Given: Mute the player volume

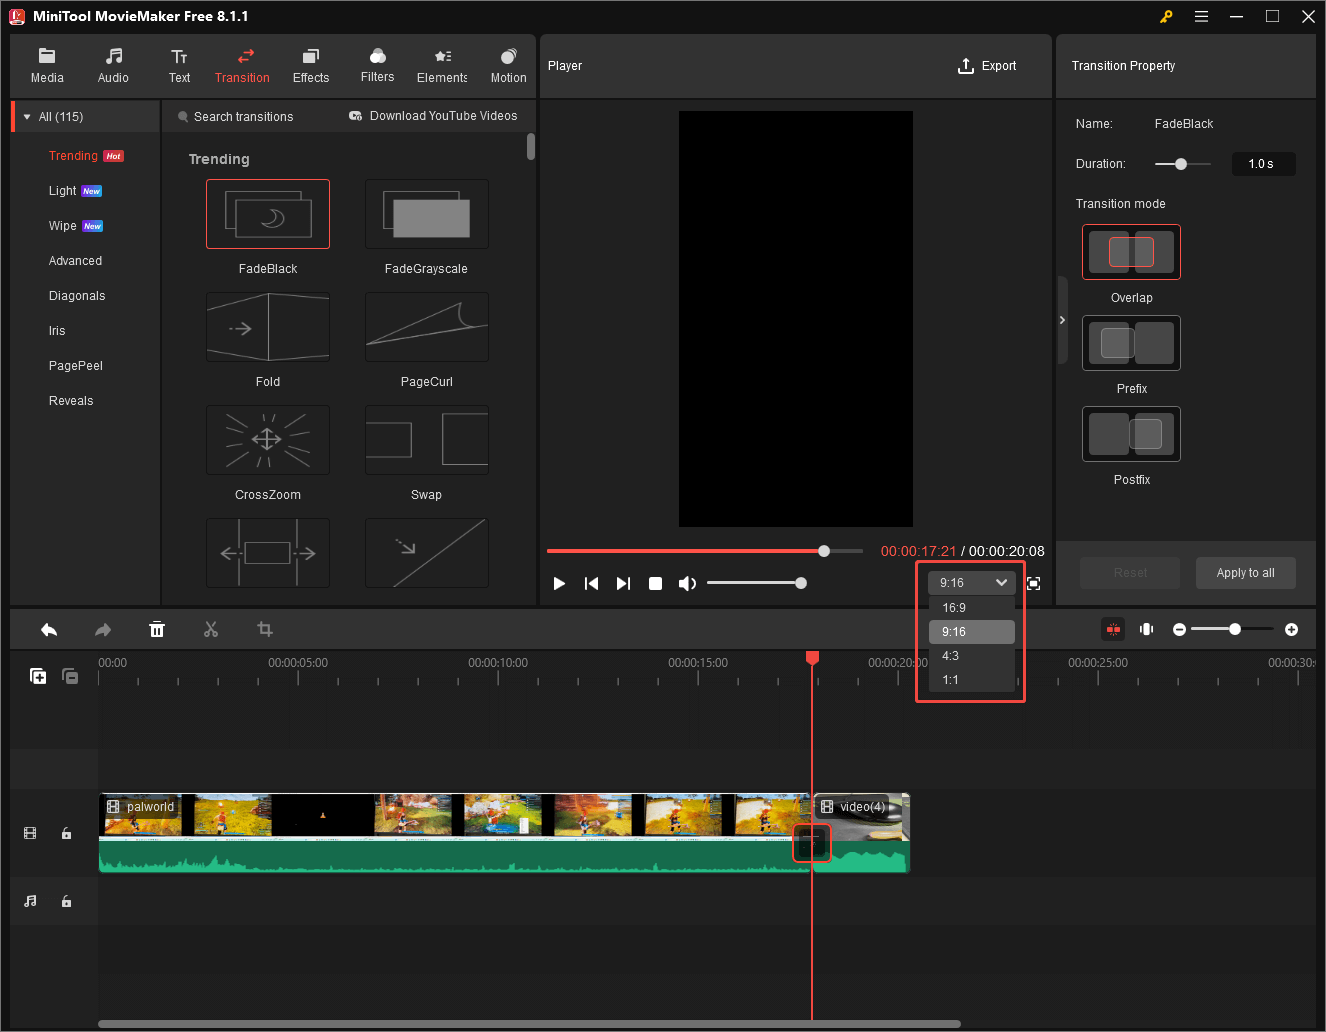Looking at the screenshot, I should tap(687, 583).
